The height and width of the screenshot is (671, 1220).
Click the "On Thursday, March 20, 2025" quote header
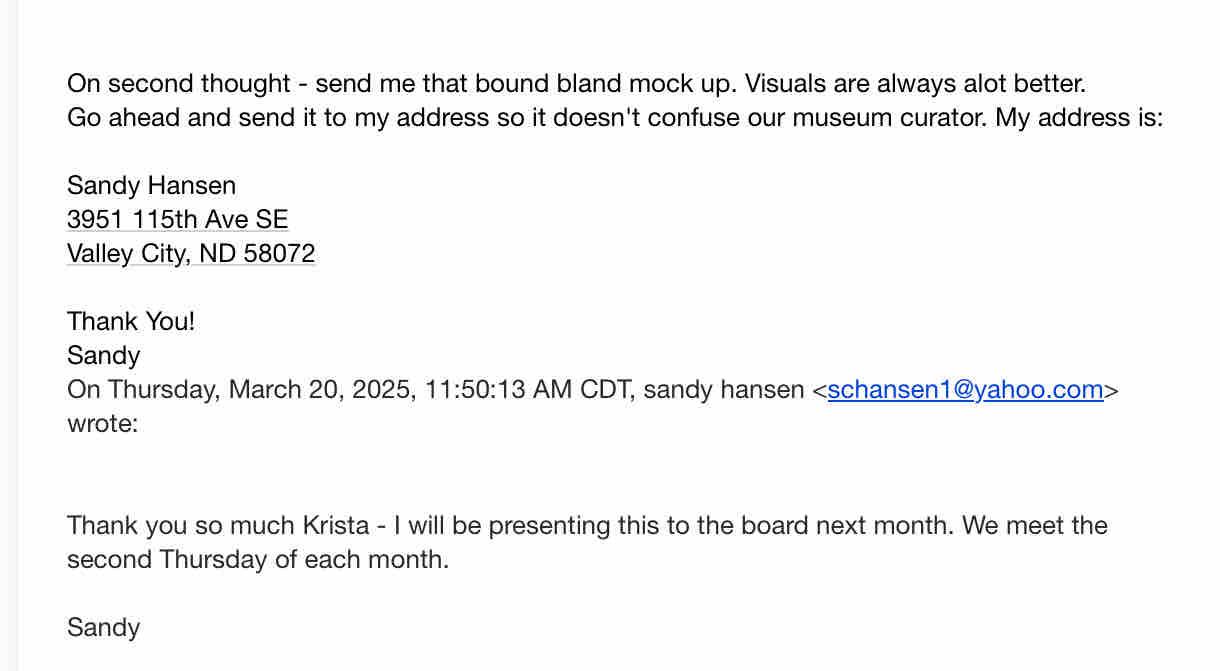(240, 390)
